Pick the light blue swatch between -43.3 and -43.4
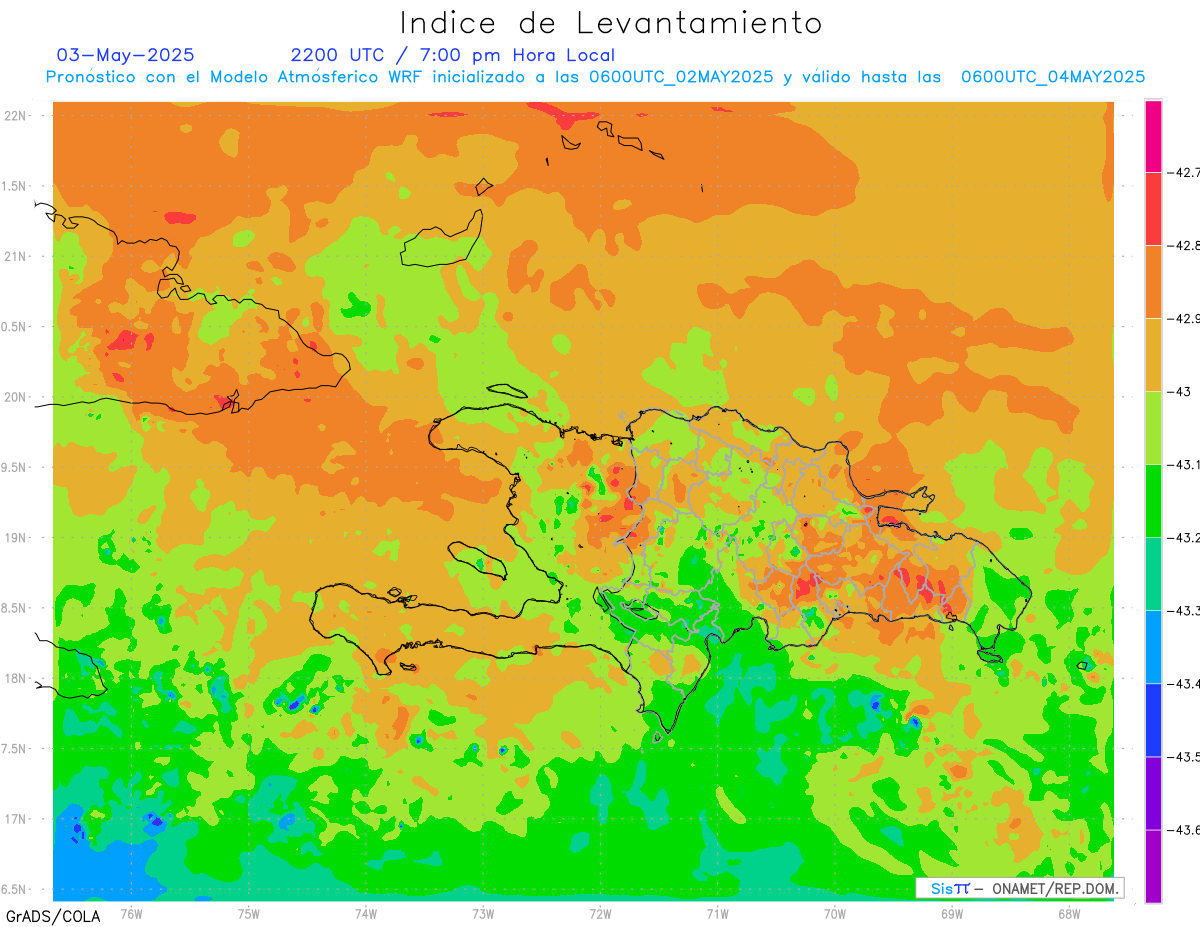 (1153, 646)
